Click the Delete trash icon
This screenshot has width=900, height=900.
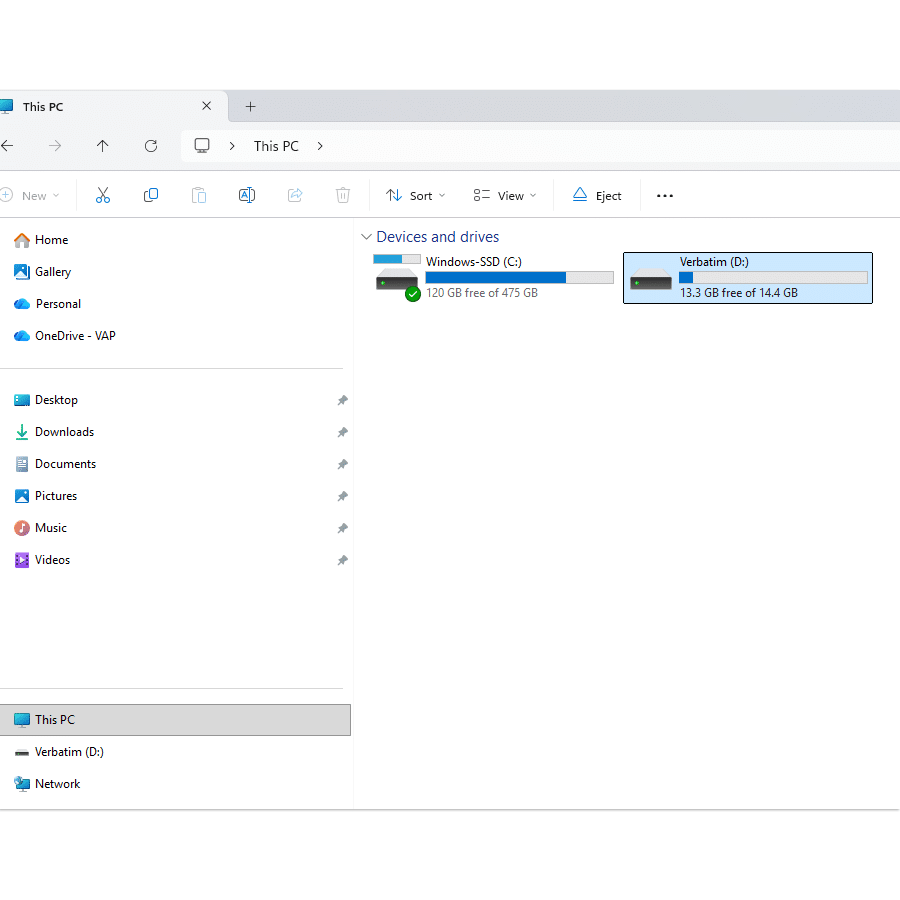coord(343,196)
